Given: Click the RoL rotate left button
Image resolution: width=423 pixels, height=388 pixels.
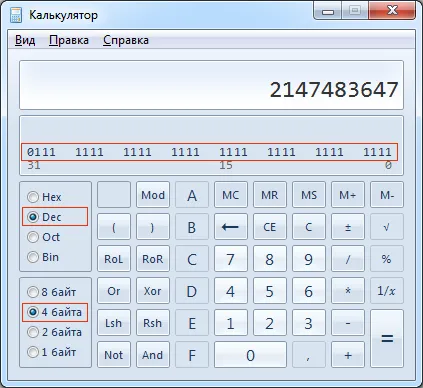Looking at the screenshot, I should point(114,259).
